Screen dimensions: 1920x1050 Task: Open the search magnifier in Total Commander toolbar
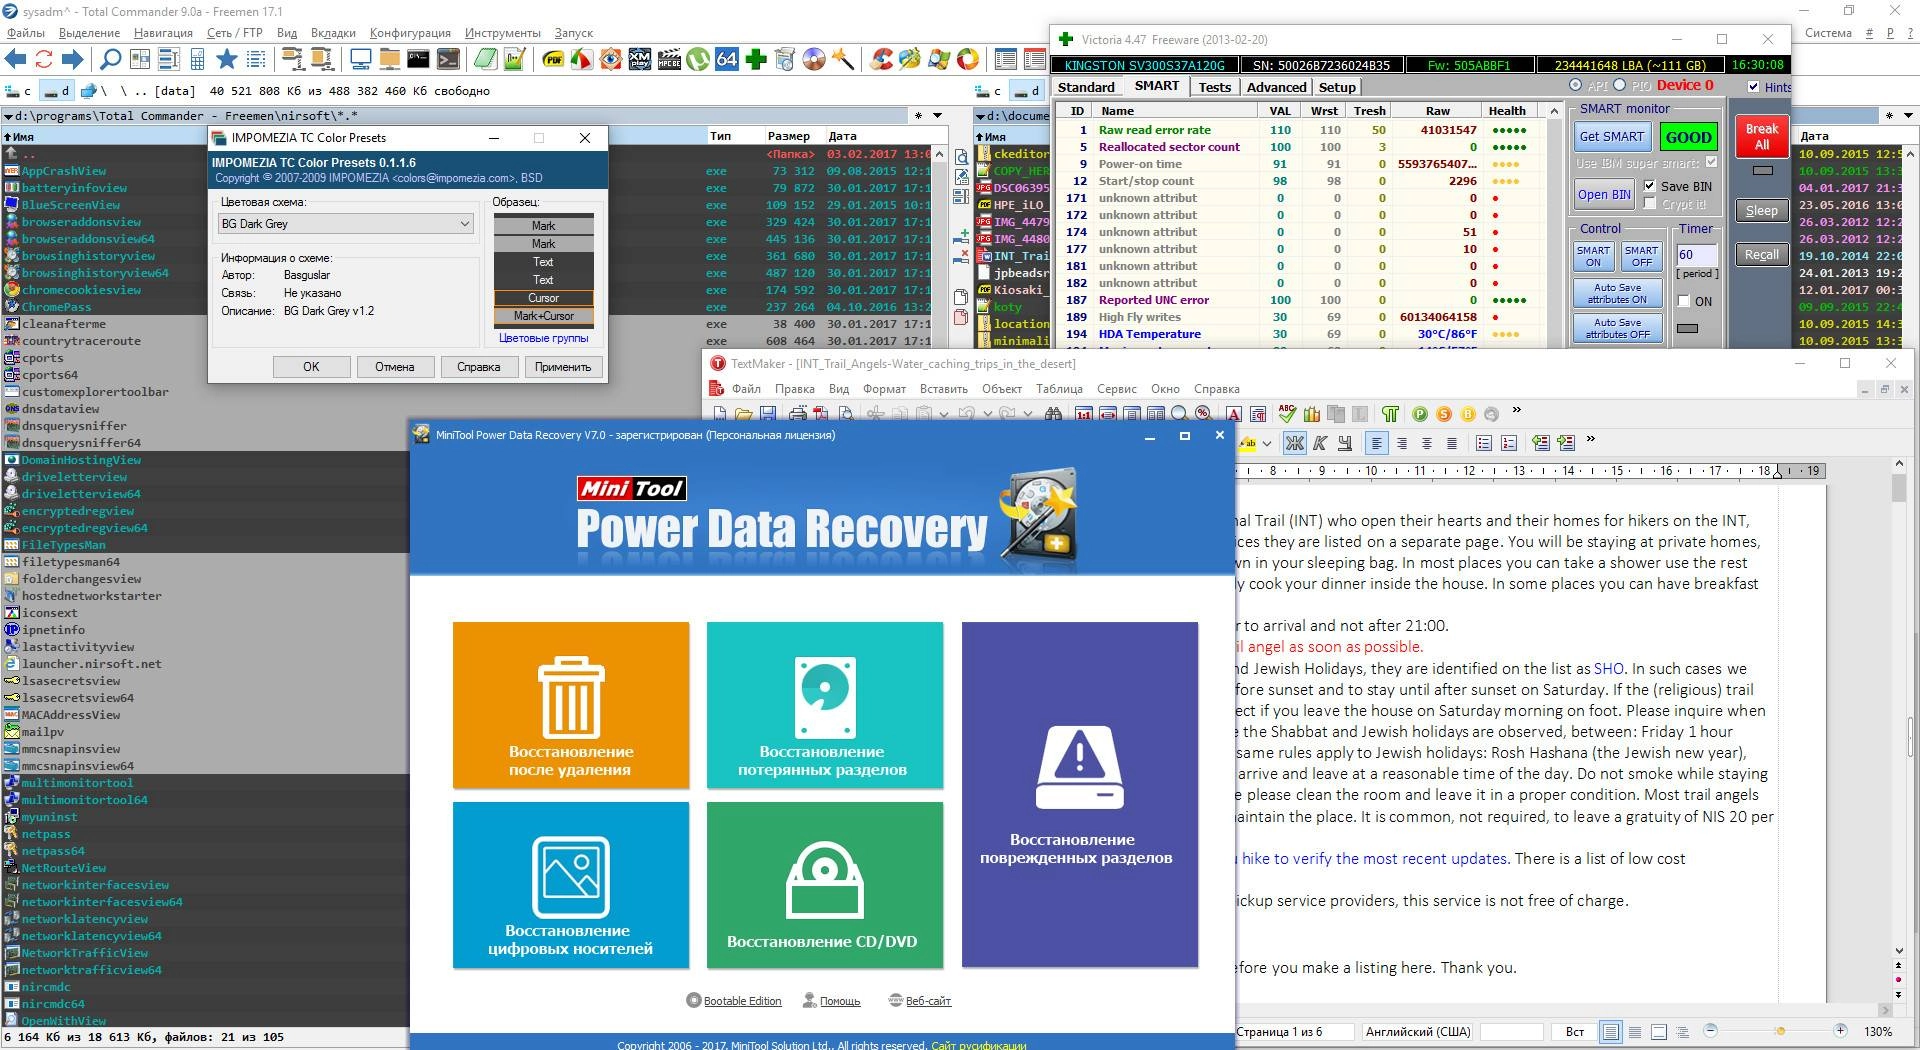(x=110, y=59)
